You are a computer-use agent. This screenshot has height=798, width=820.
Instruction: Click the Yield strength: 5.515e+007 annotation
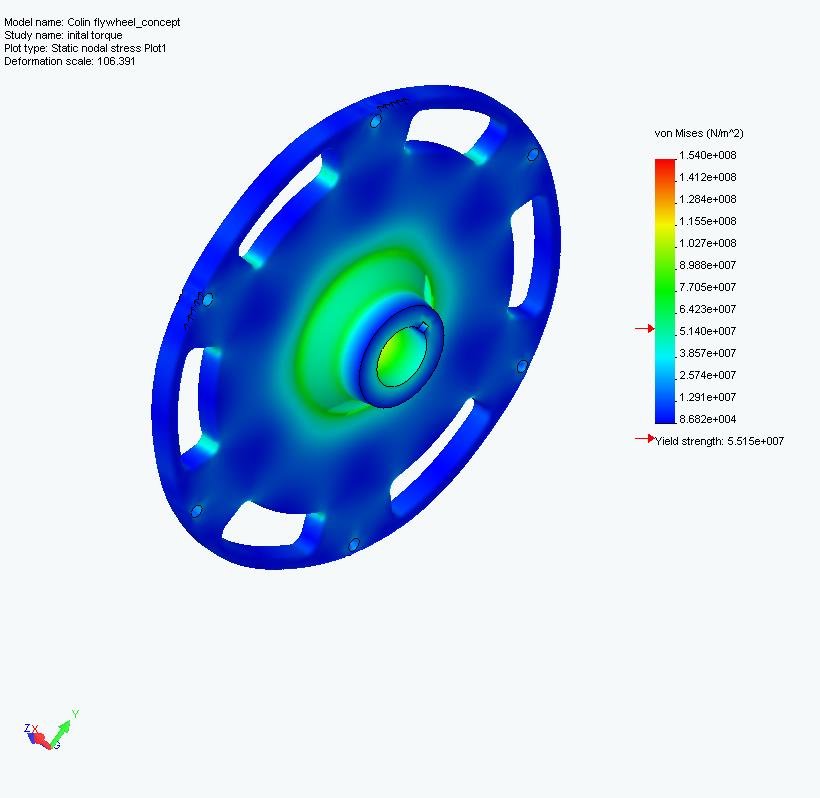pyautogui.click(x=718, y=440)
